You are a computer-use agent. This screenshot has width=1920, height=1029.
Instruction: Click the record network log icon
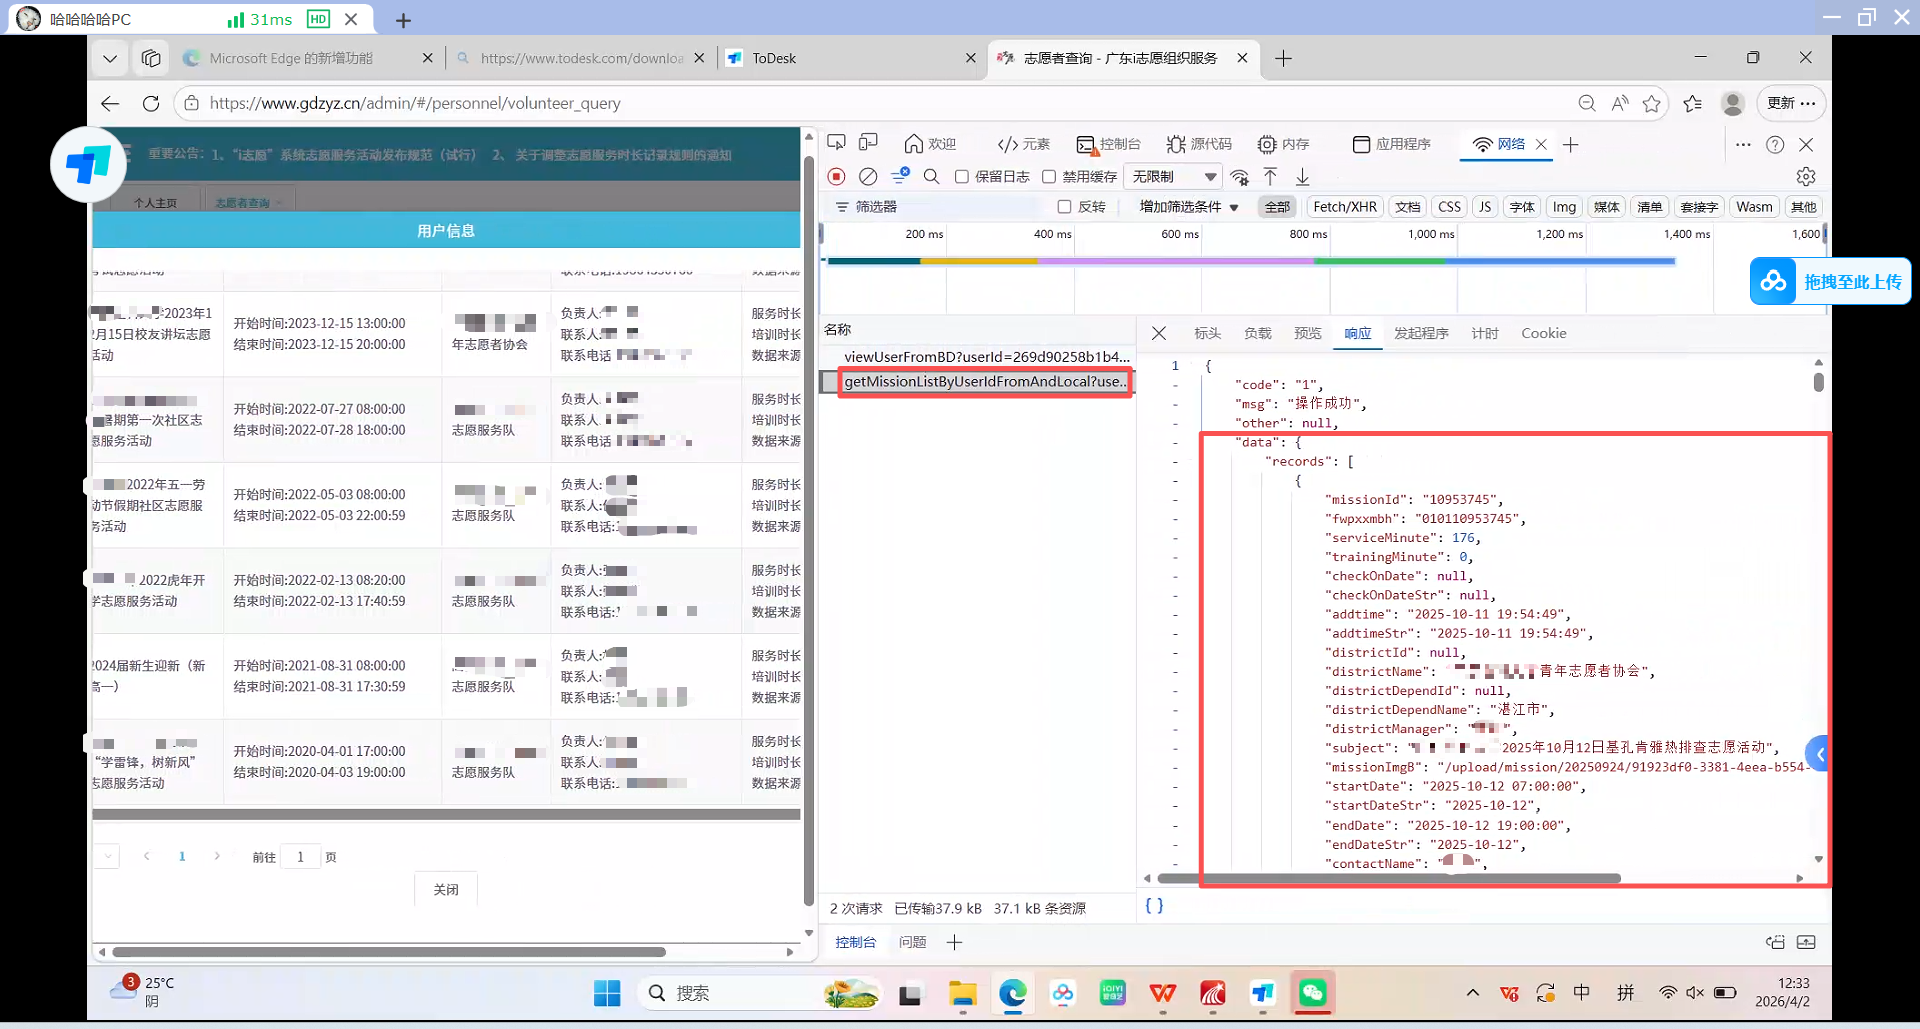(837, 177)
